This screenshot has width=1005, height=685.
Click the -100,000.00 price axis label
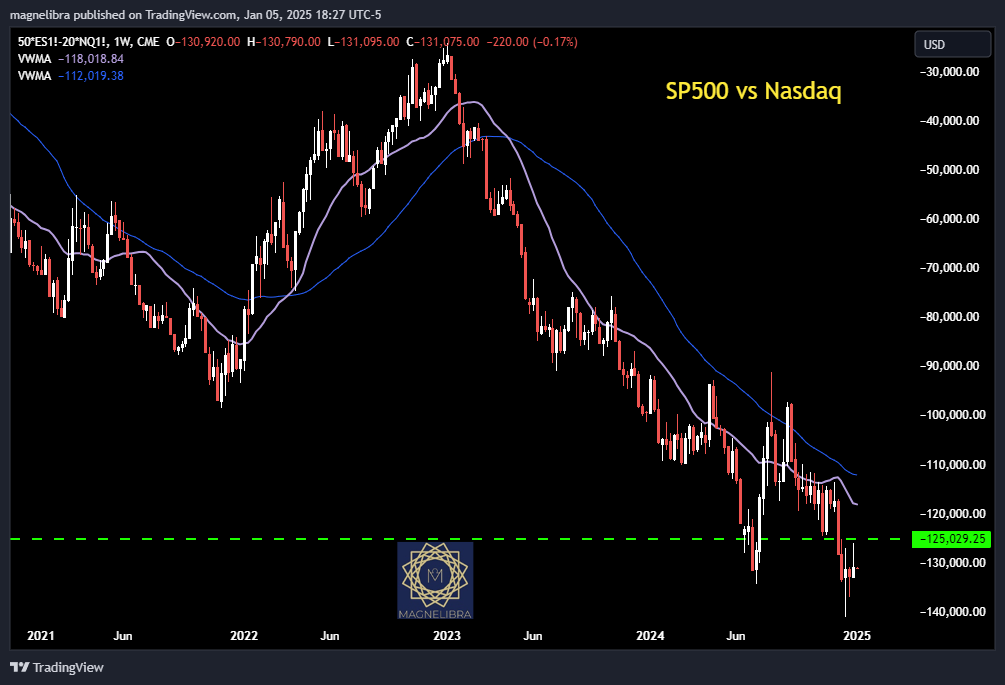coord(952,415)
